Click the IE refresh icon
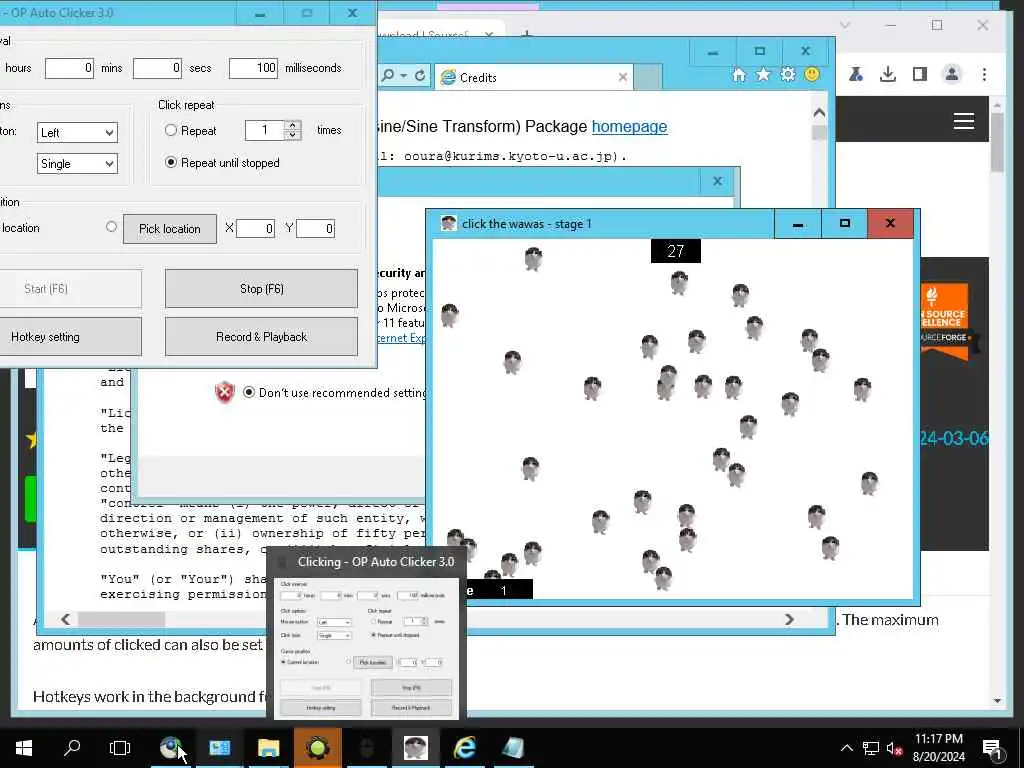The width and height of the screenshot is (1024, 768). coord(420,76)
